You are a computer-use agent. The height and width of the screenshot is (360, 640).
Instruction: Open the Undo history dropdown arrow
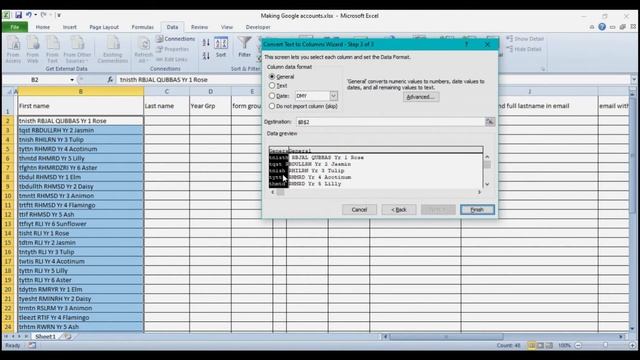[x=36, y=15]
